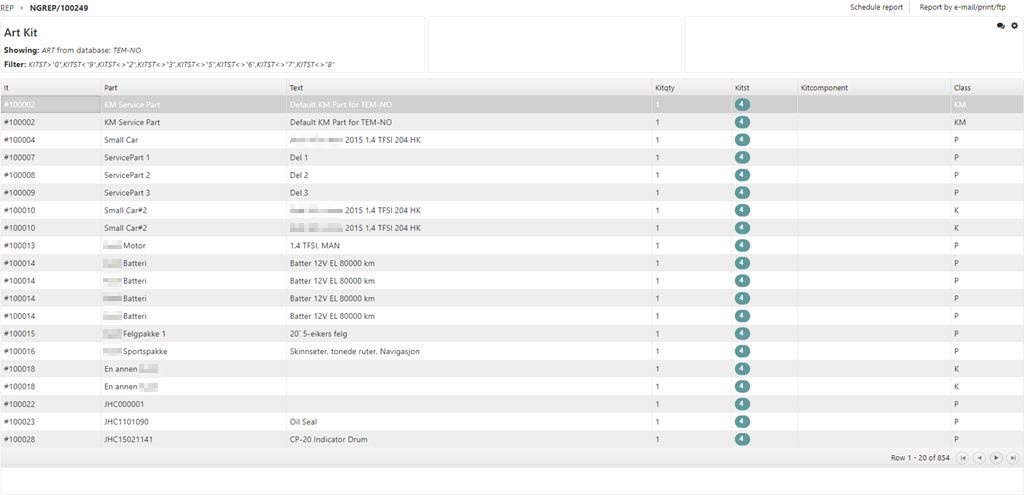Click Schedule report link
1024x495 pixels.
tap(876, 7)
